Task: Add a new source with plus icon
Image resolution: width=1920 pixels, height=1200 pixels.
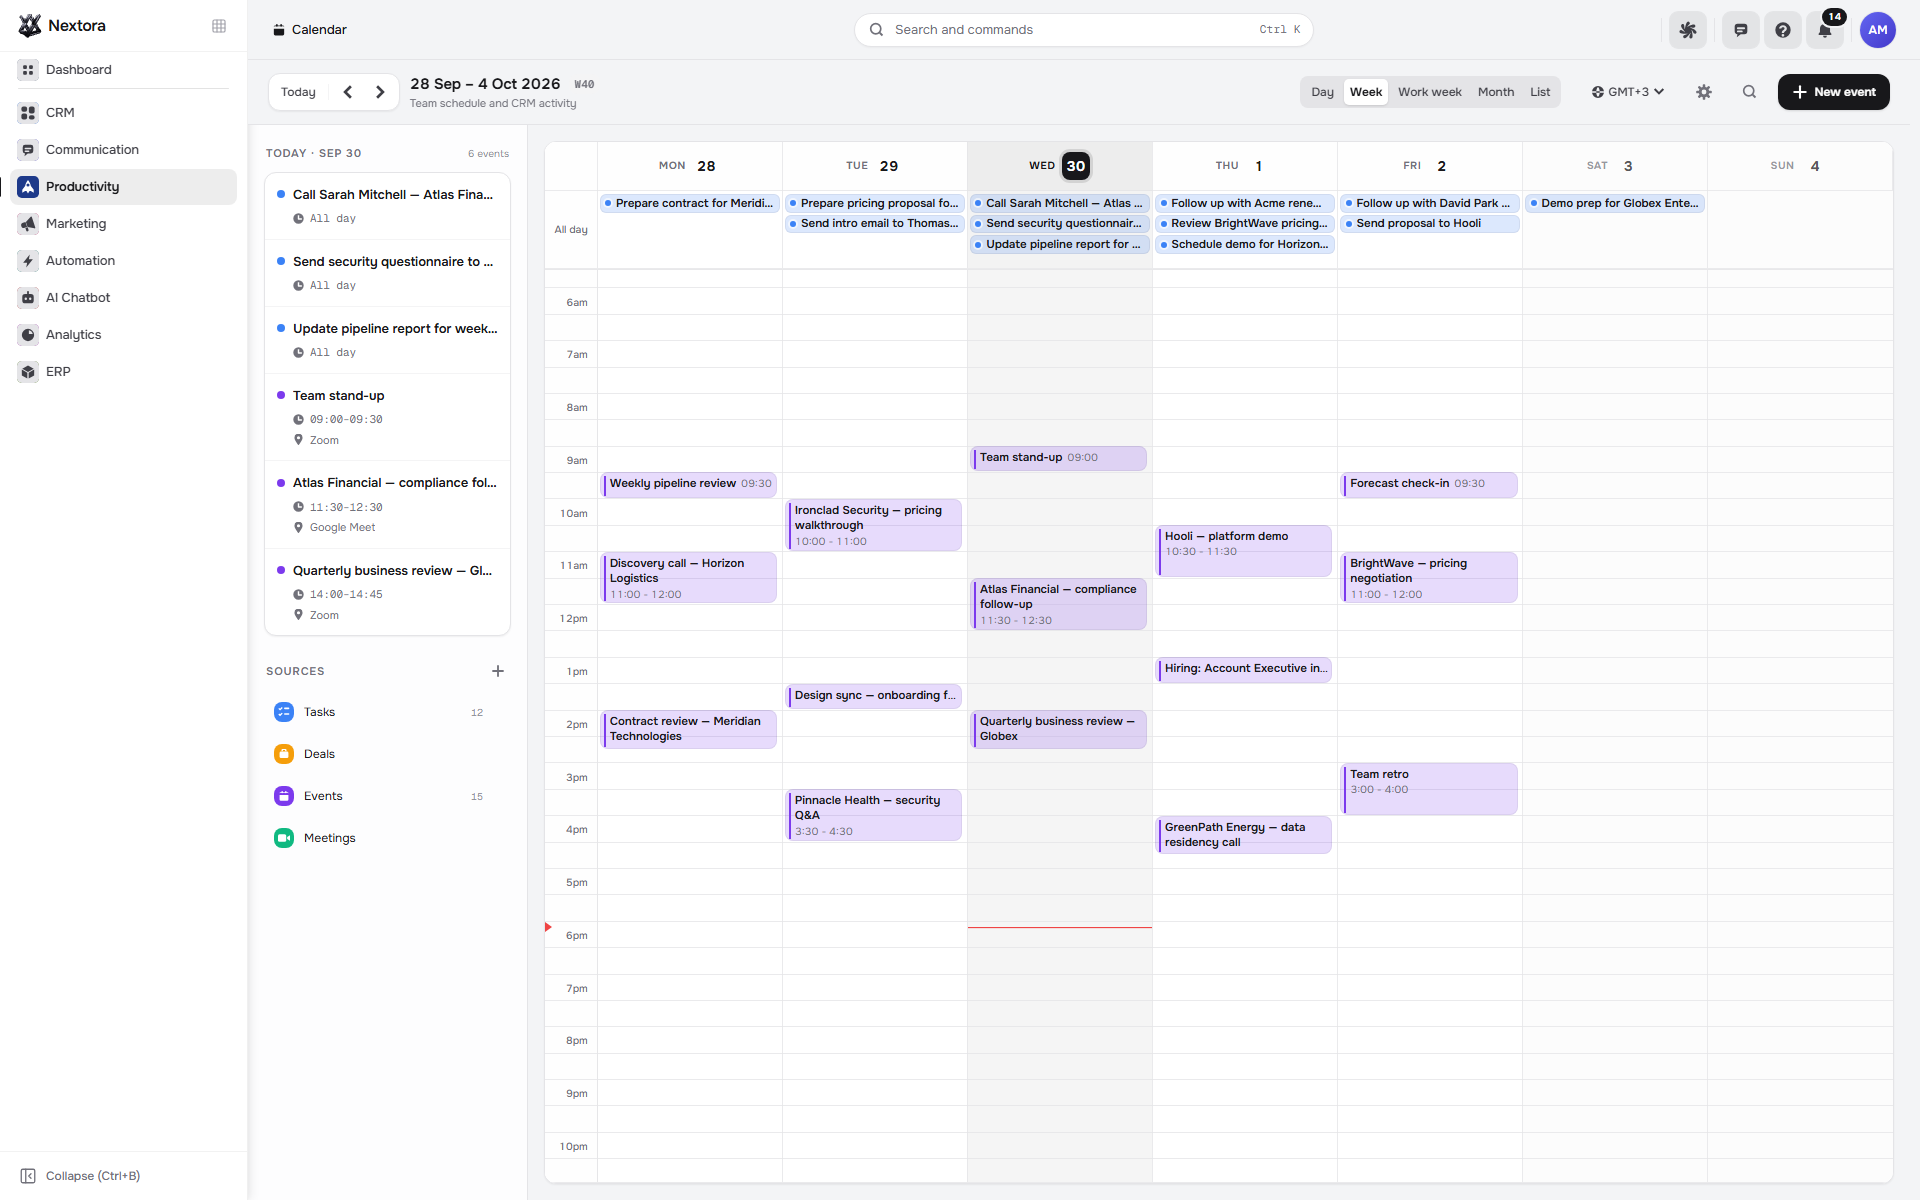Action: point(498,671)
